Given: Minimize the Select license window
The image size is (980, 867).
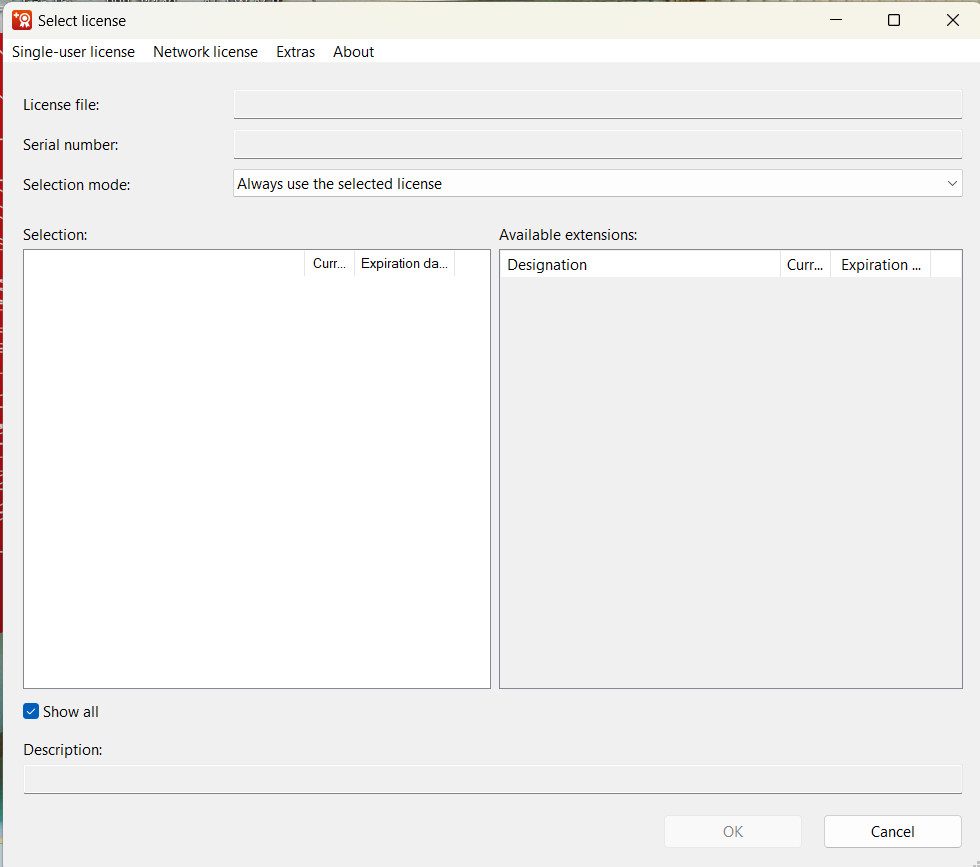Looking at the screenshot, I should [835, 20].
